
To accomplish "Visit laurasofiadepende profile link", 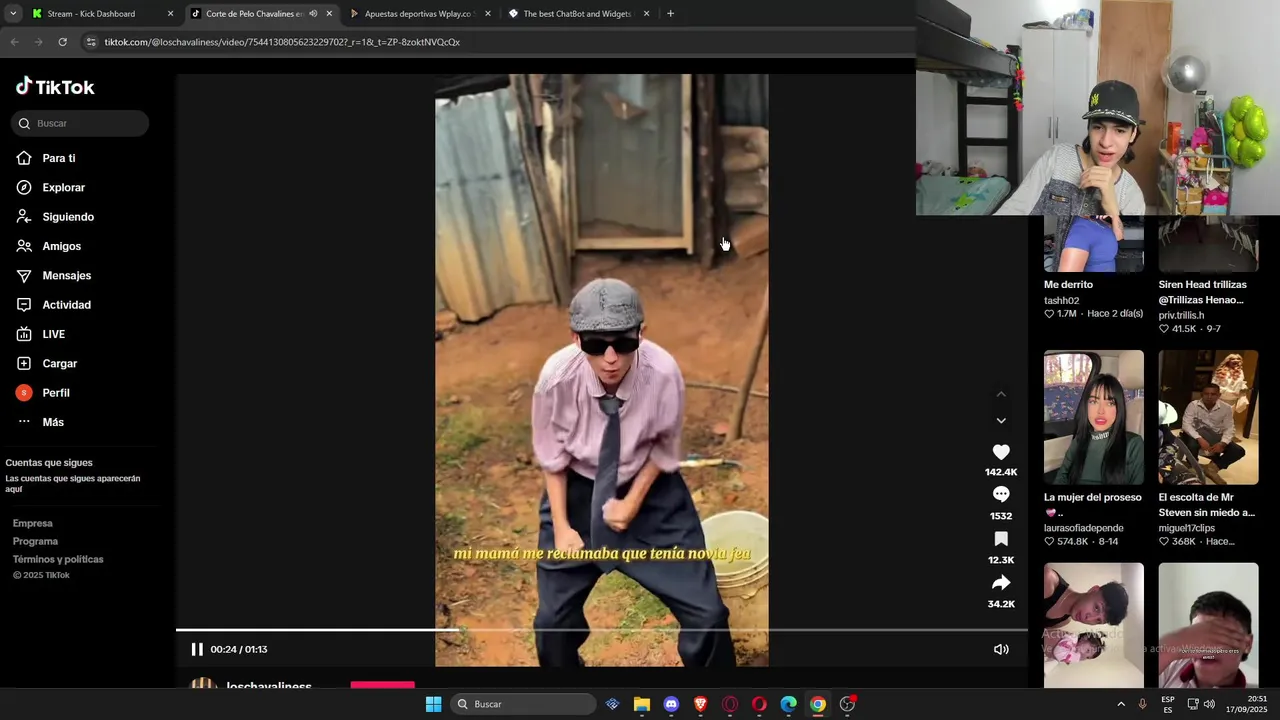I will [x=1083, y=528].
